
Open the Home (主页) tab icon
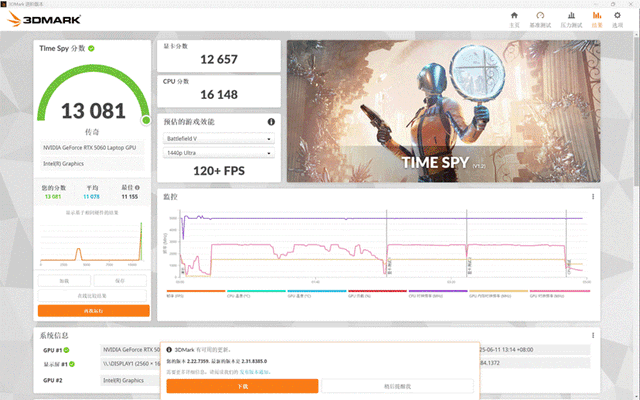pos(514,16)
